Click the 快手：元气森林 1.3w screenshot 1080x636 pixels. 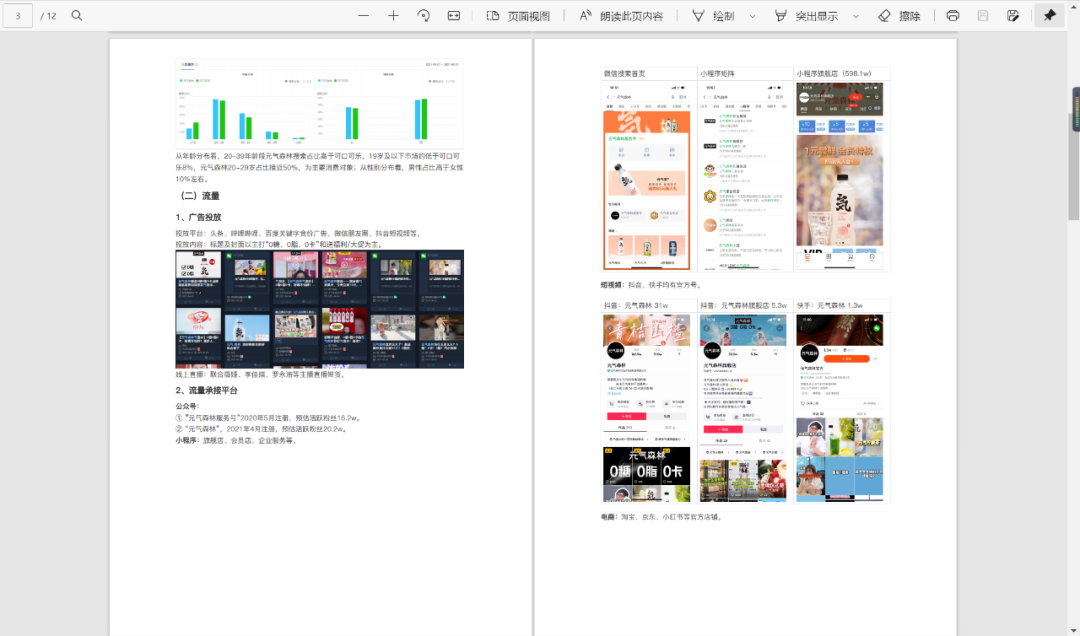click(x=840, y=407)
